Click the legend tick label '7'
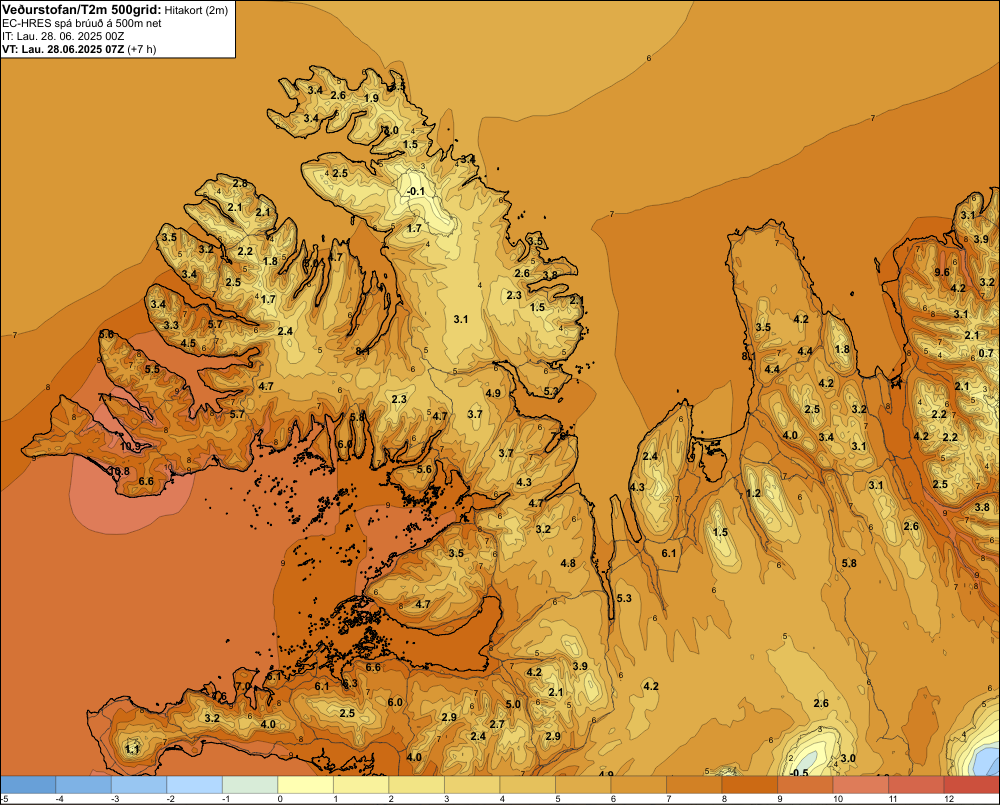1000x805 pixels. coord(670,799)
